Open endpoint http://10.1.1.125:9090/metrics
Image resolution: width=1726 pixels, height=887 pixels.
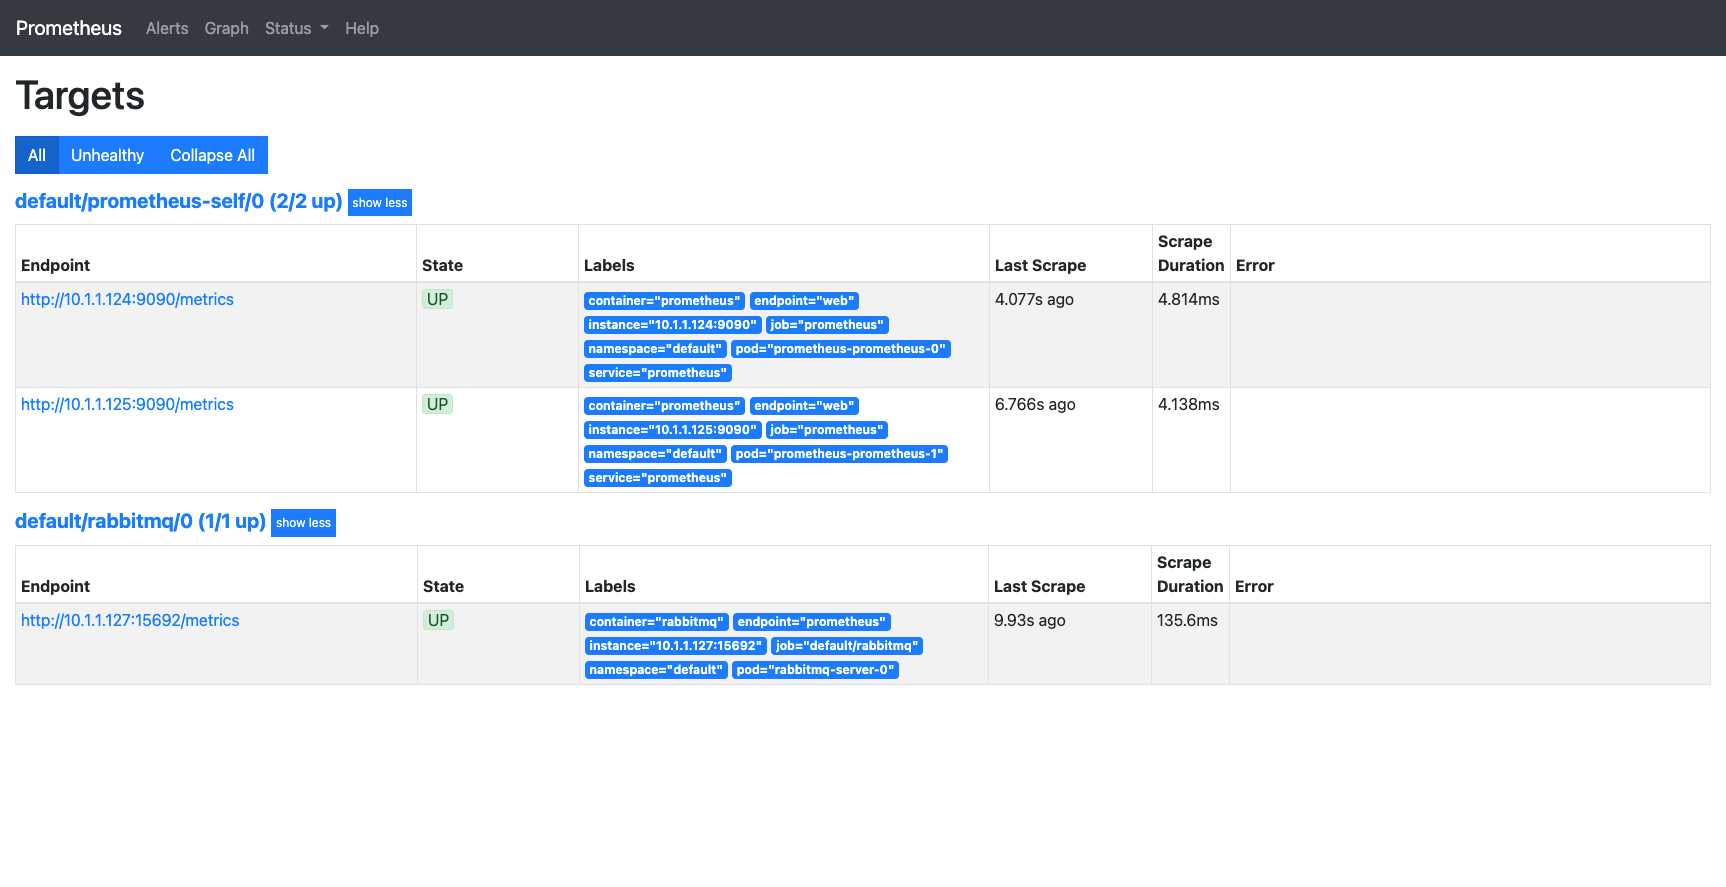[127, 404]
